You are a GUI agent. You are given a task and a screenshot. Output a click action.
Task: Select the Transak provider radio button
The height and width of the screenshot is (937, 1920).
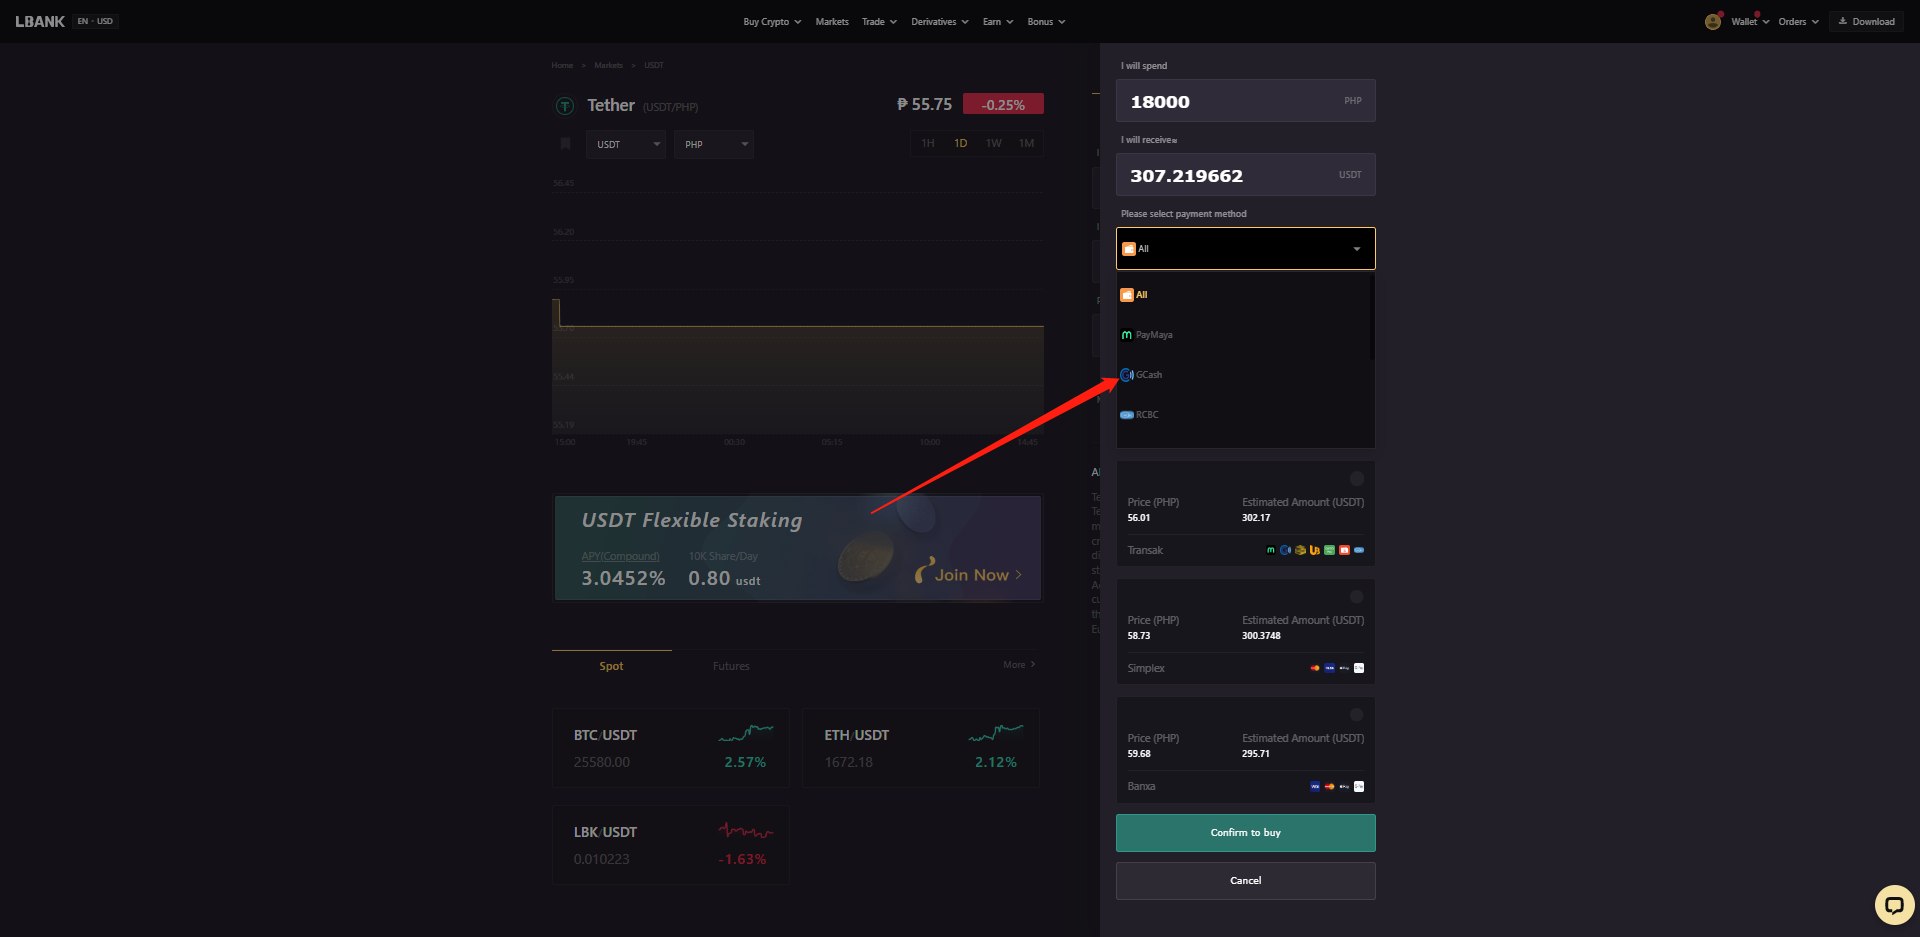(1357, 479)
